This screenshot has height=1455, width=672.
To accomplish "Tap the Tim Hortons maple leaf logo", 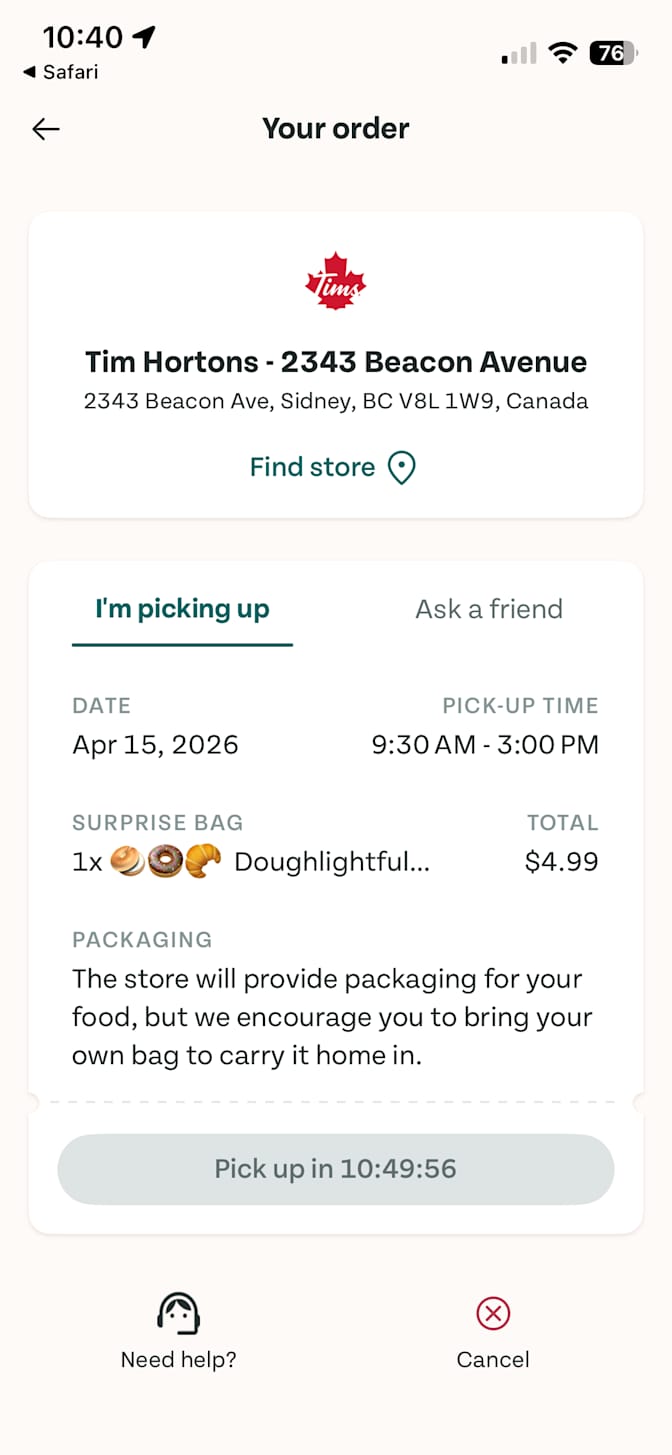I will click(x=336, y=282).
